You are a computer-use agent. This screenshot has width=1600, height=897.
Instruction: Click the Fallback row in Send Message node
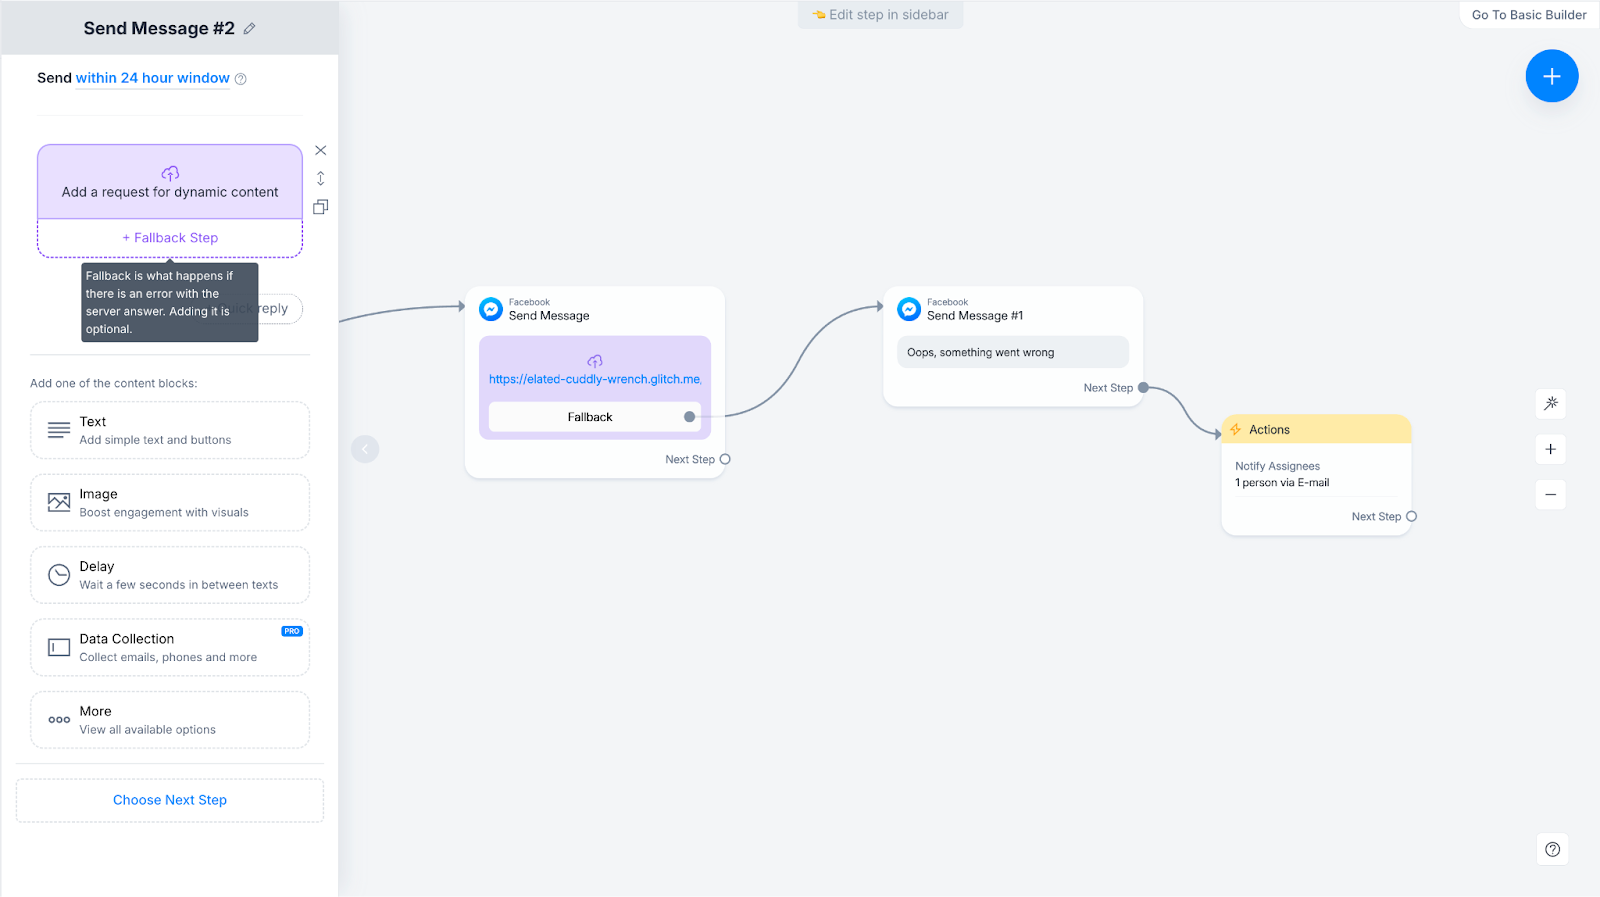click(x=595, y=417)
